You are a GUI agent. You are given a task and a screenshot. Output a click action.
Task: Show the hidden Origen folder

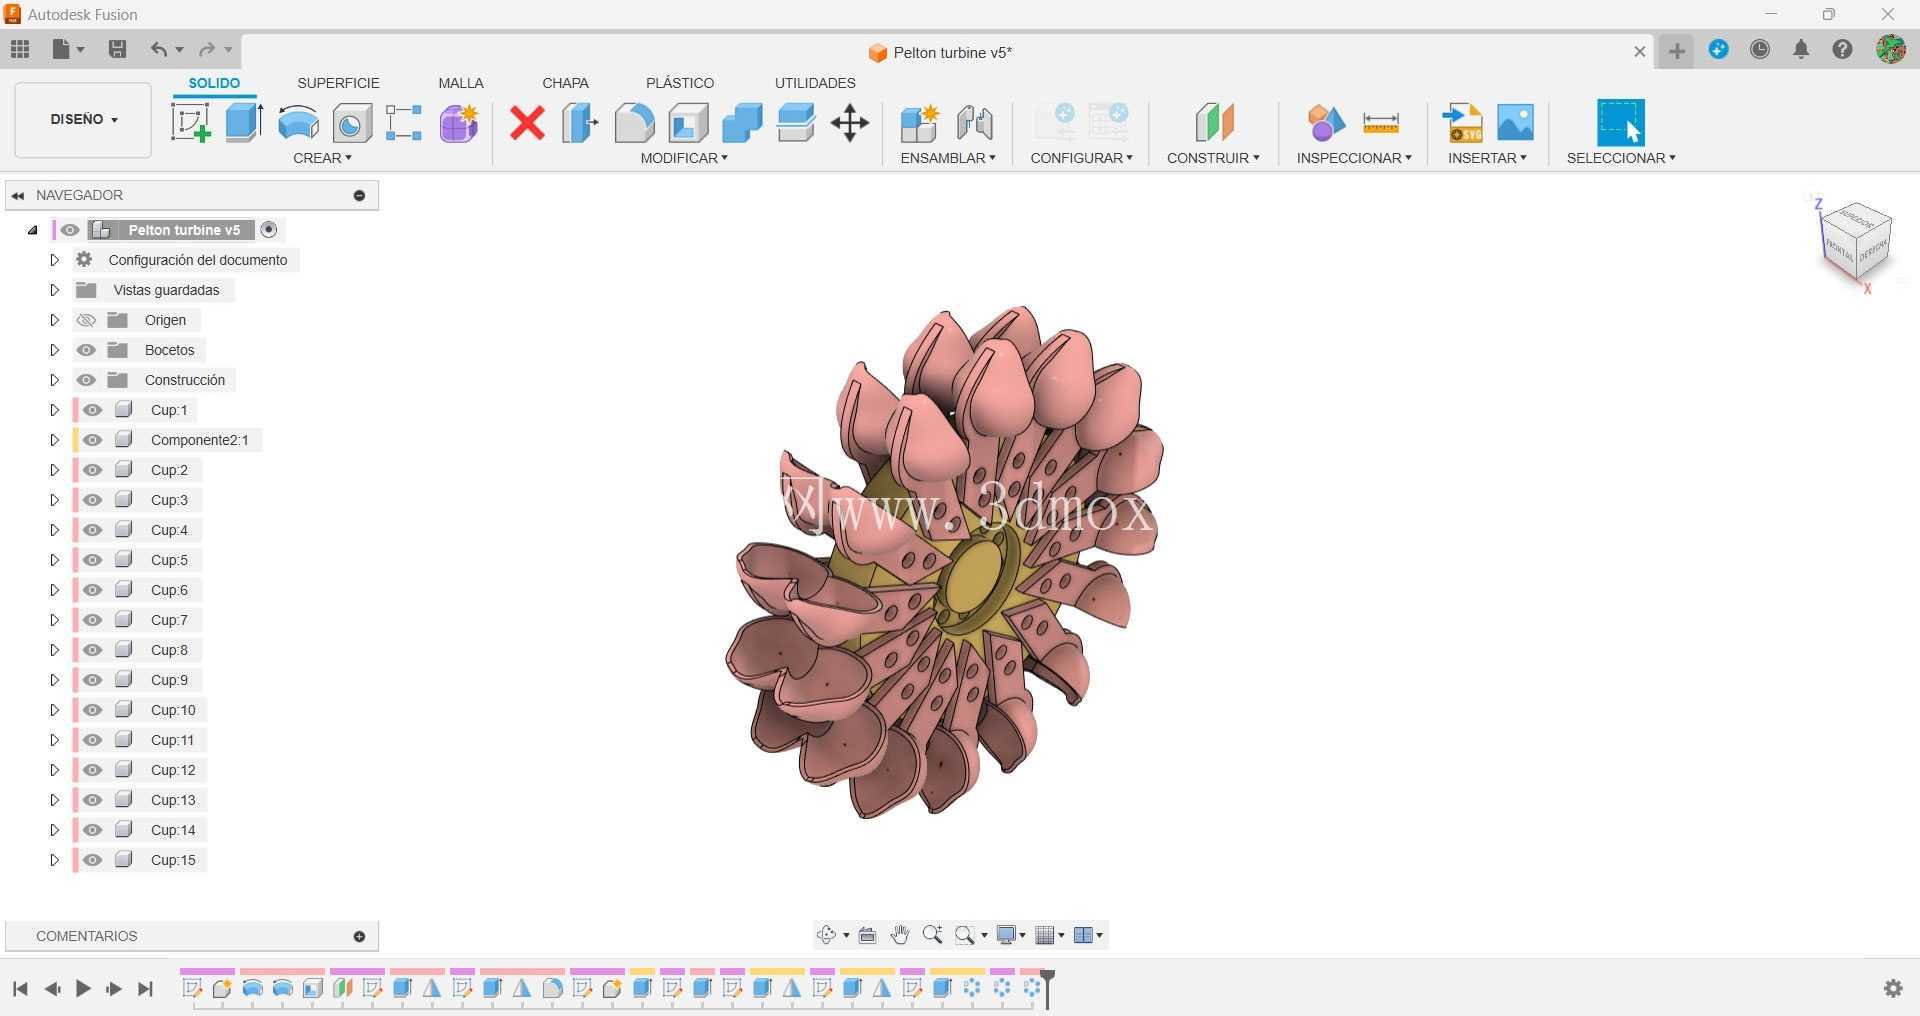(86, 320)
